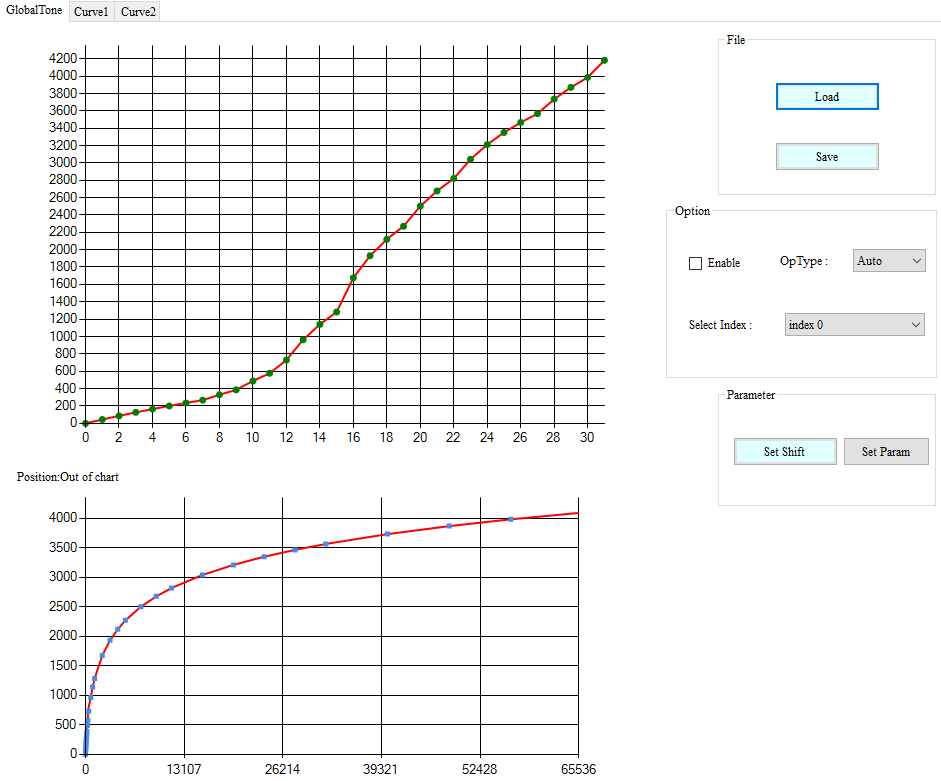Open the Select Index dropdown
The height and width of the screenshot is (781, 941).
pos(853,324)
